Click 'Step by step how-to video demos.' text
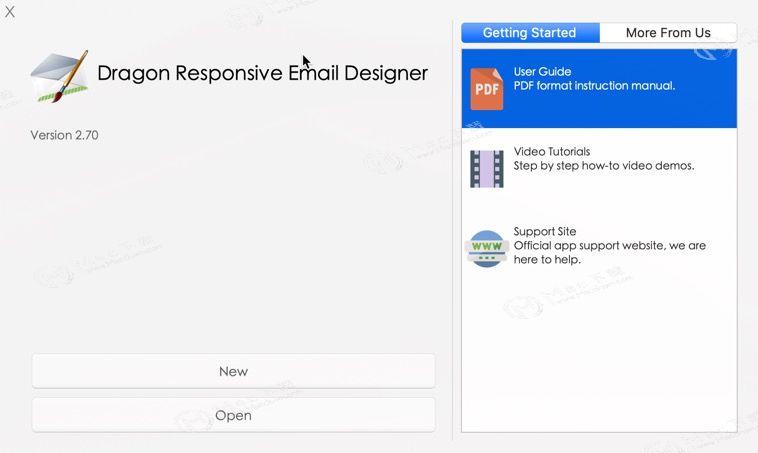 coord(604,165)
